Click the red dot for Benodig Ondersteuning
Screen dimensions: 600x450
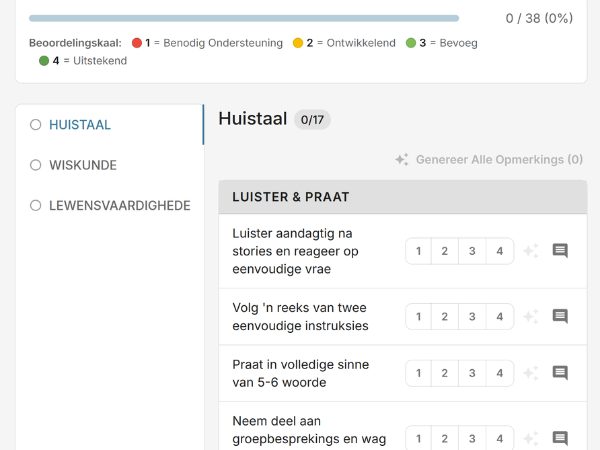[x=137, y=43]
